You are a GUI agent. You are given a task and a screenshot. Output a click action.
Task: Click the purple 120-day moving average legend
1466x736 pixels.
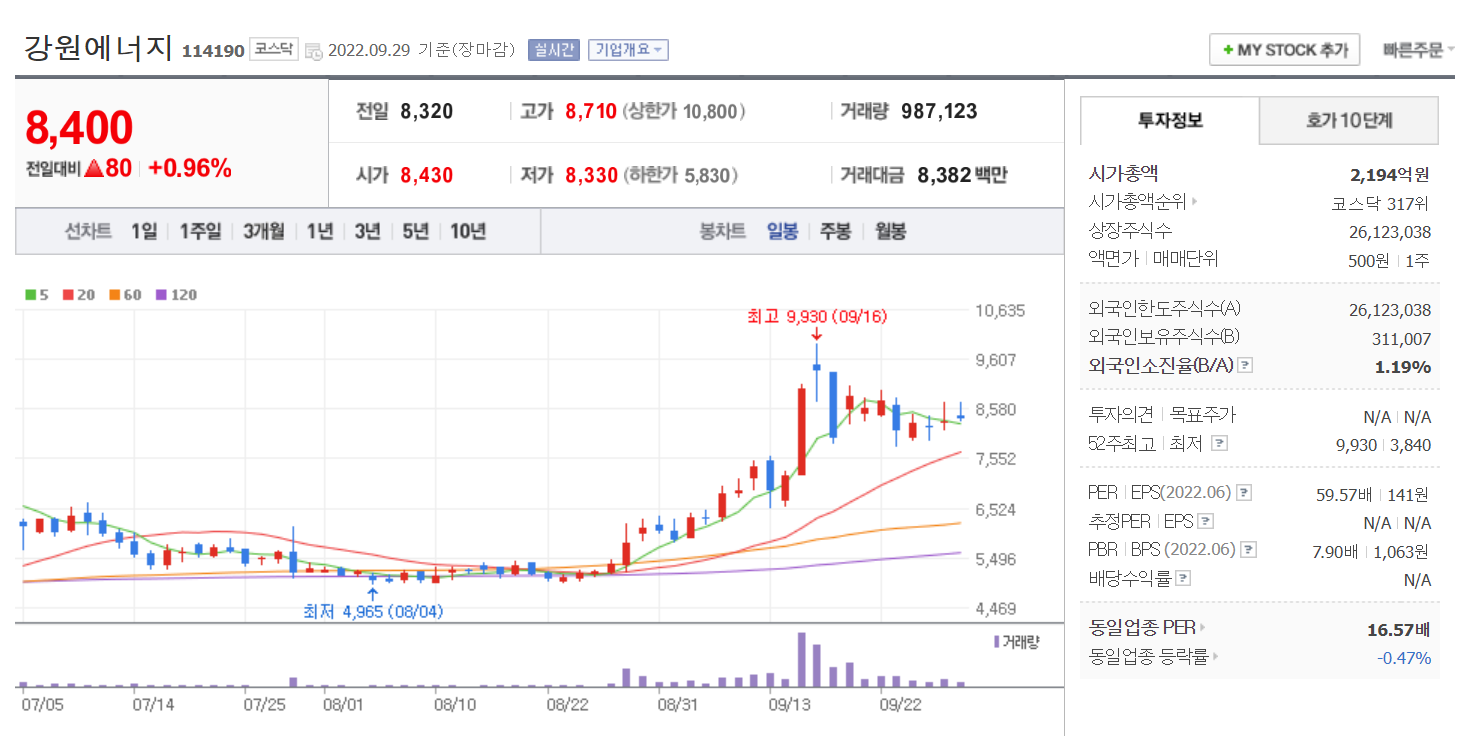(177, 295)
